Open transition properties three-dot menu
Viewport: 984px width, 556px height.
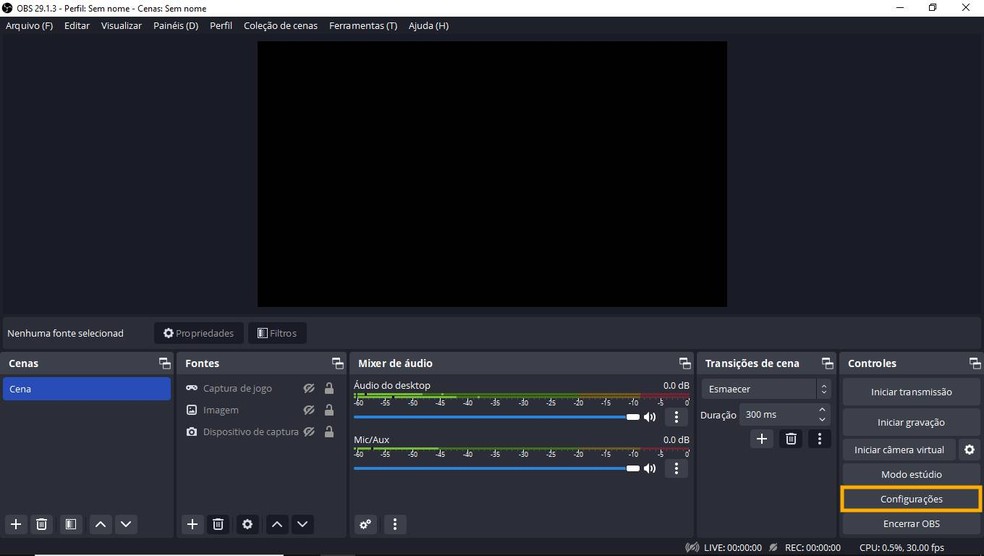[x=819, y=439]
